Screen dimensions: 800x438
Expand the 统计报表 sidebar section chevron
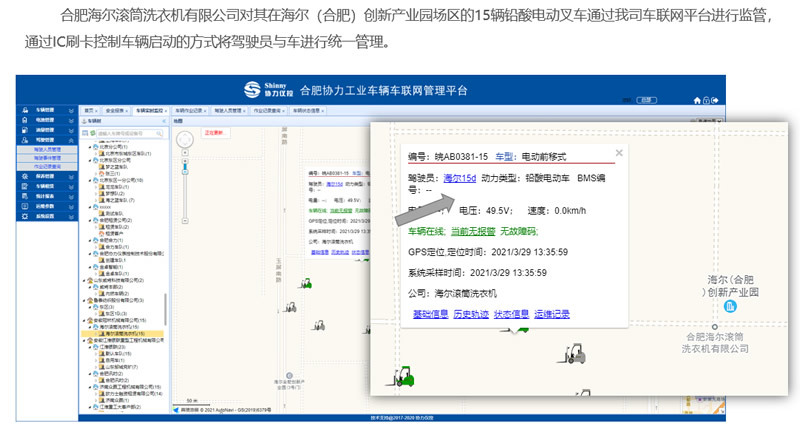(x=71, y=196)
